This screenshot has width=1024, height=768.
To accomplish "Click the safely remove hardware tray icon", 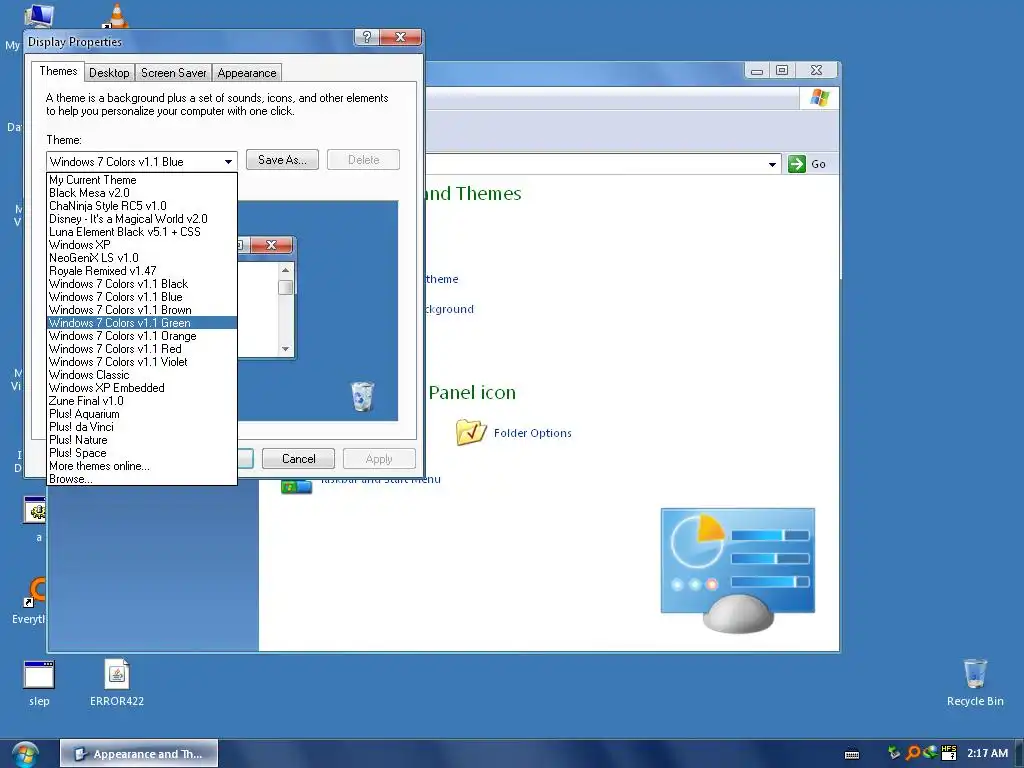I will [893, 753].
